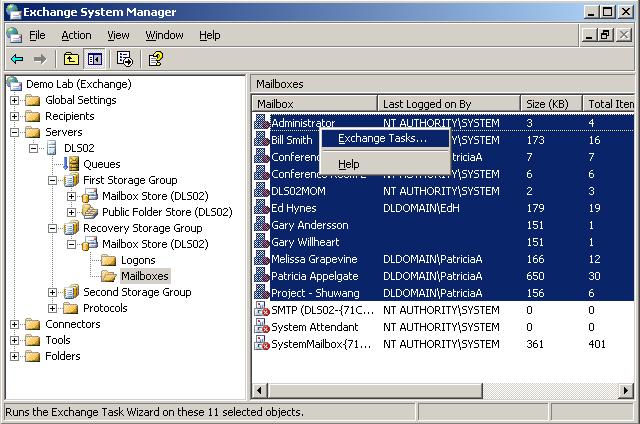Open the toolbar Help question-mark icon
The height and width of the screenshot is (424, 640).
(x=156, y=59)
